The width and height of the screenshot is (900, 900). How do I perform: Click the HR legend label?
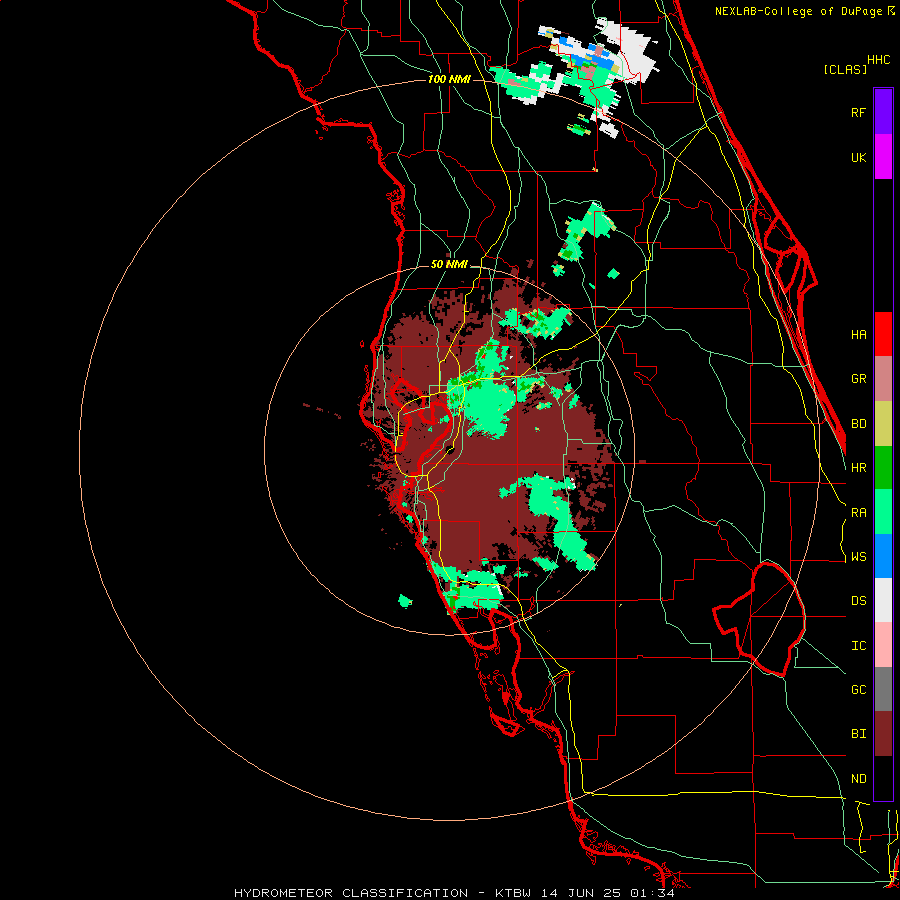858,468
